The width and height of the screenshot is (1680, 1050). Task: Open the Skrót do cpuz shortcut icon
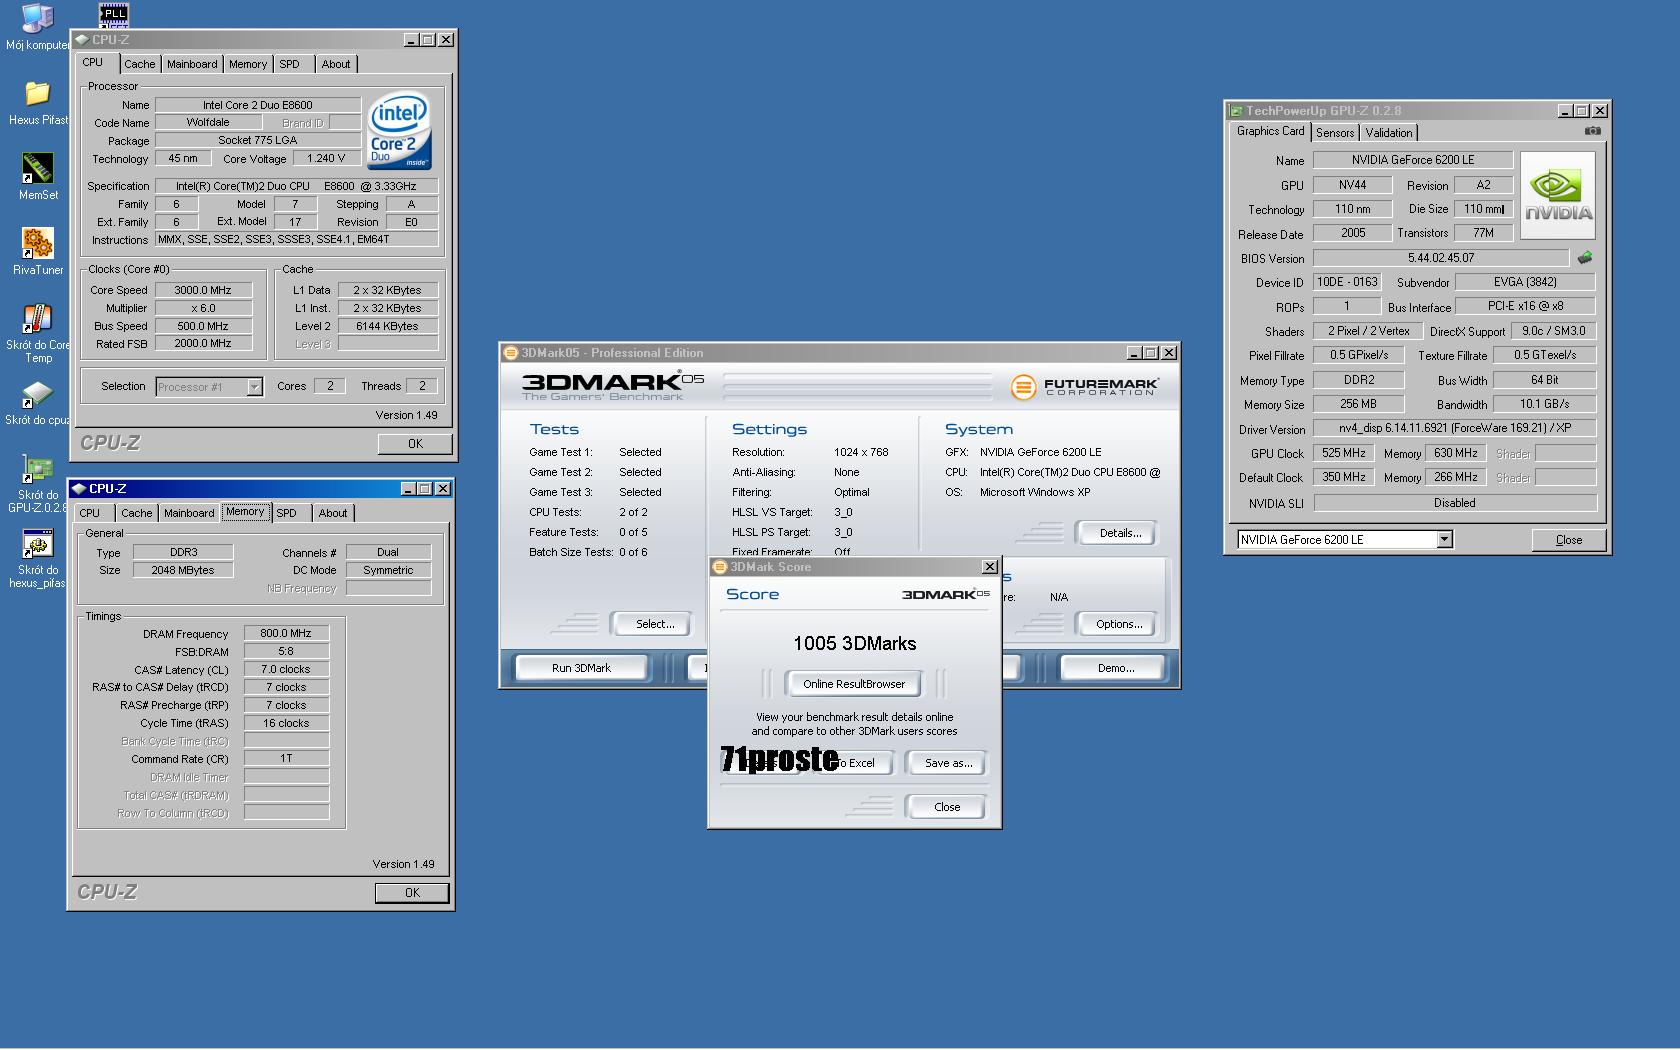(x=37, y=394)
